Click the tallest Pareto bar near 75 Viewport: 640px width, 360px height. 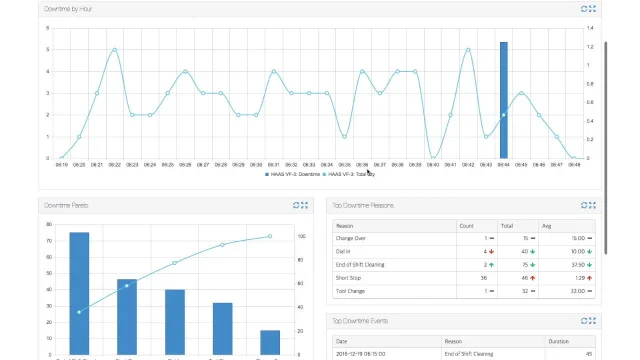(x=79, y=293)
